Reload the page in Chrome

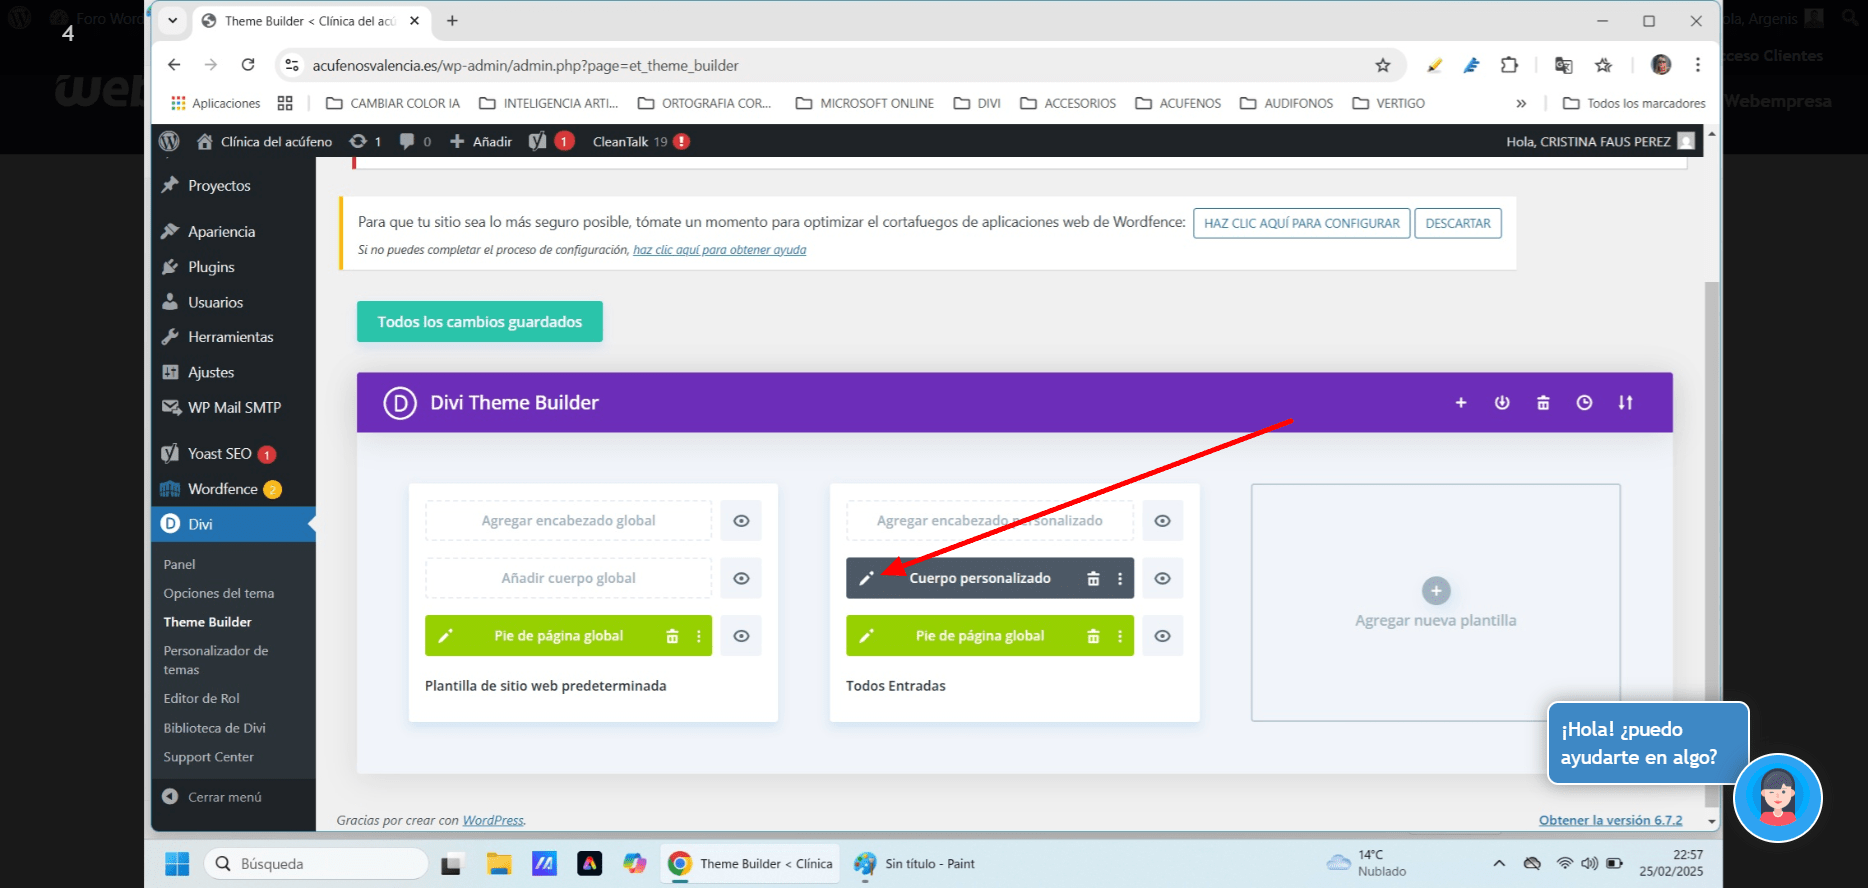coord(248,65)
